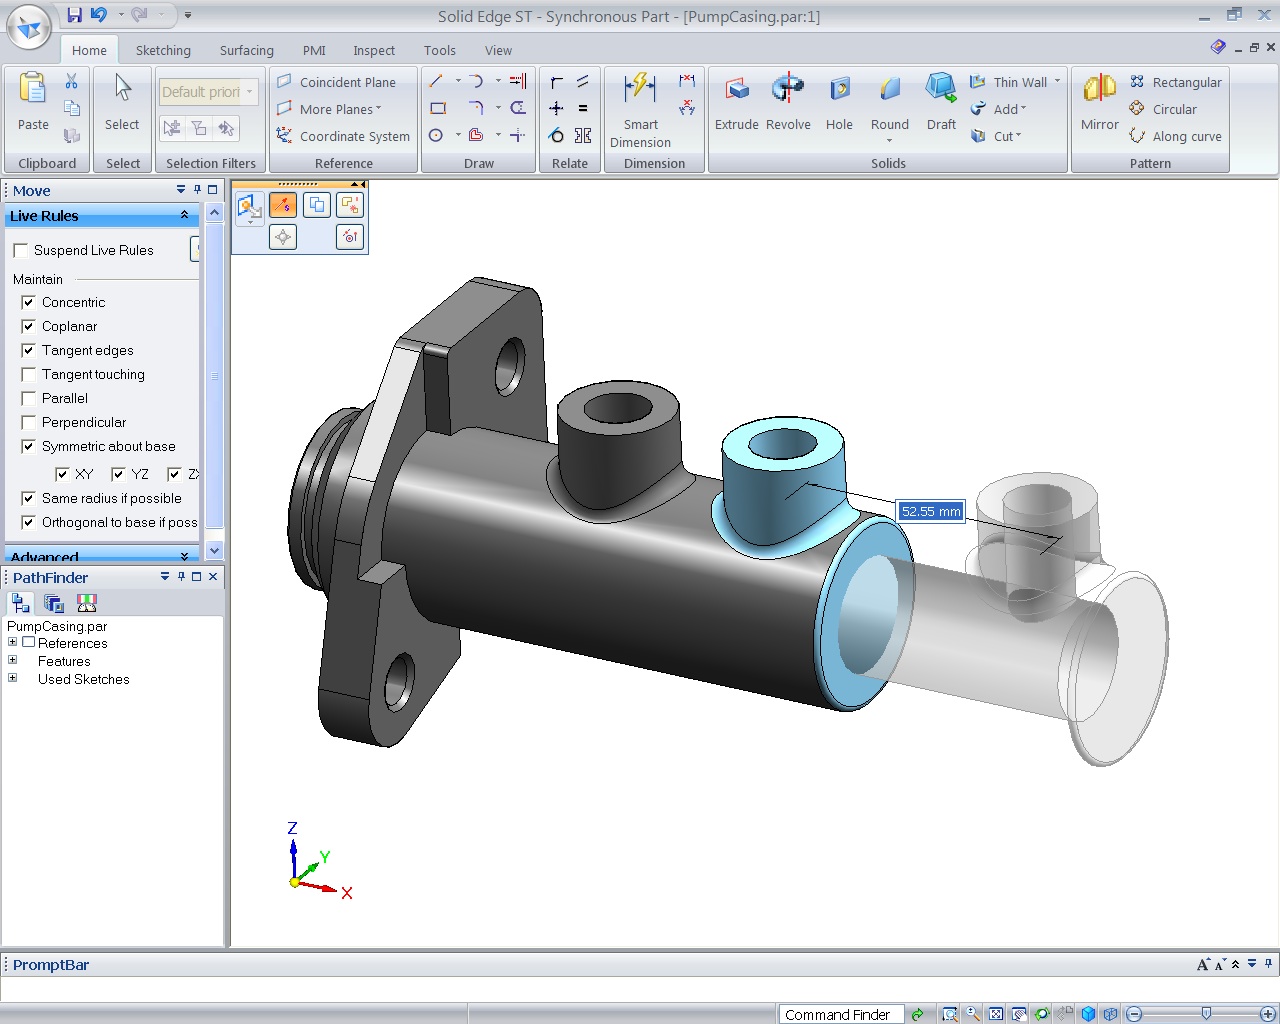
Task: Click Coordinate System
Action: pyautogui.click(x=343, y=136)
